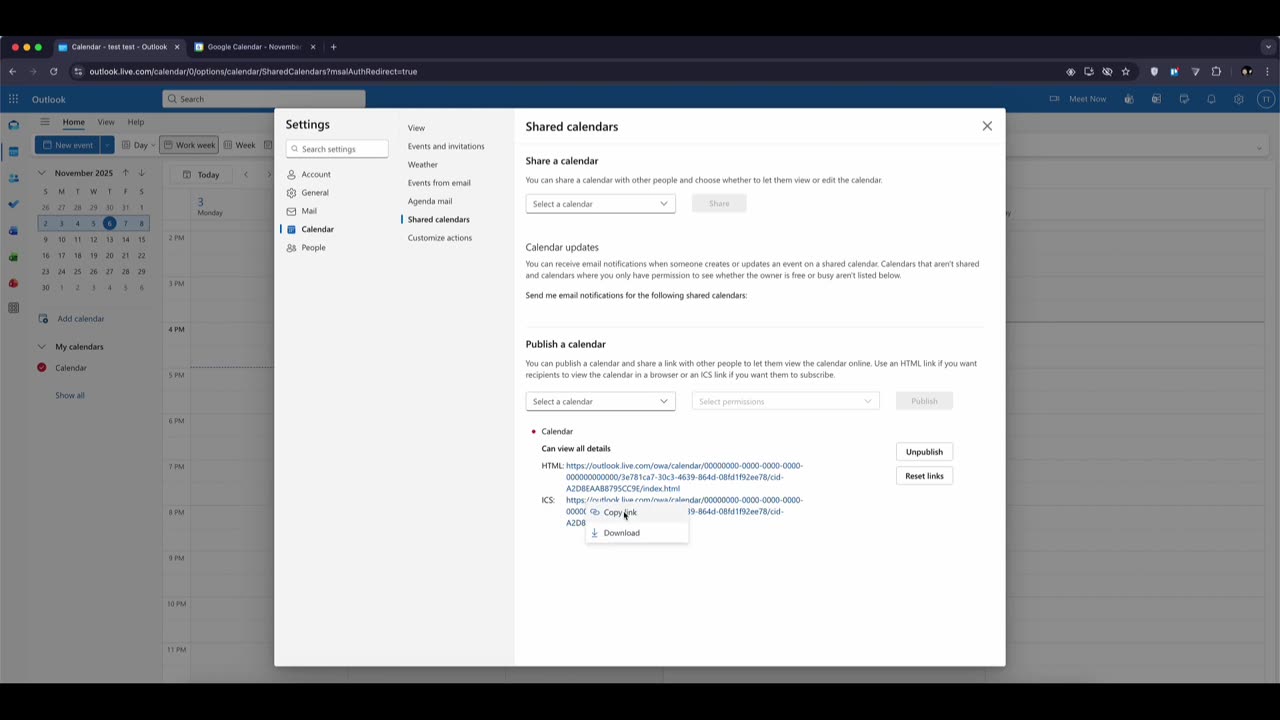Open To Do checkmark in app rail
The height and width of the screenshot is (720, 1280).
pyautogui.click(x=13, y=204)
